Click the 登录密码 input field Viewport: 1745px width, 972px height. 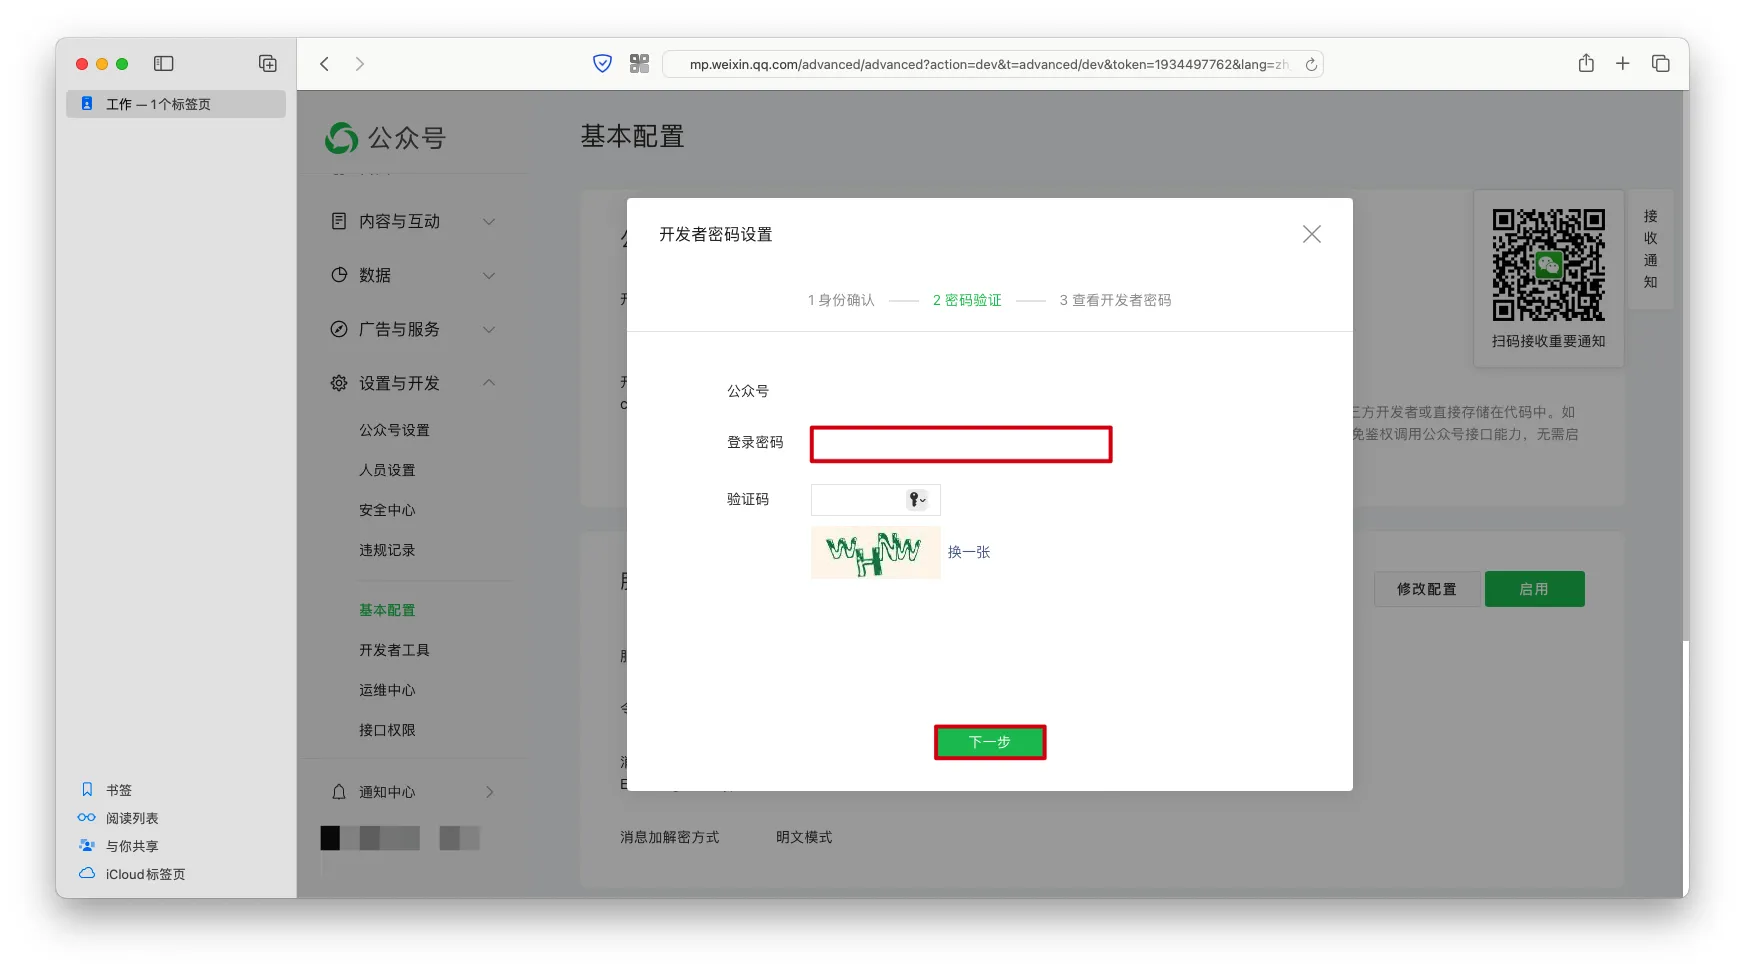(x=960, y=444)
